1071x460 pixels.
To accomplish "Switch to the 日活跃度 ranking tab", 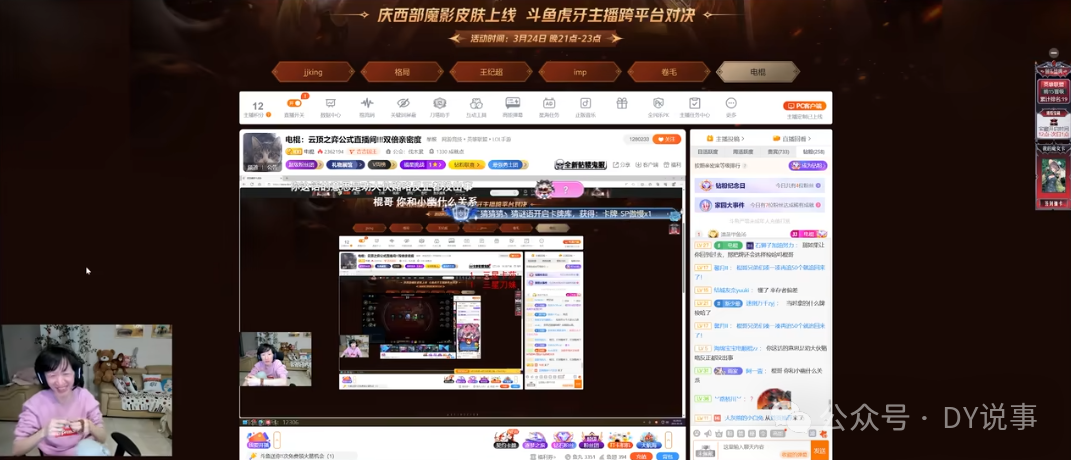I will (707, 152).
